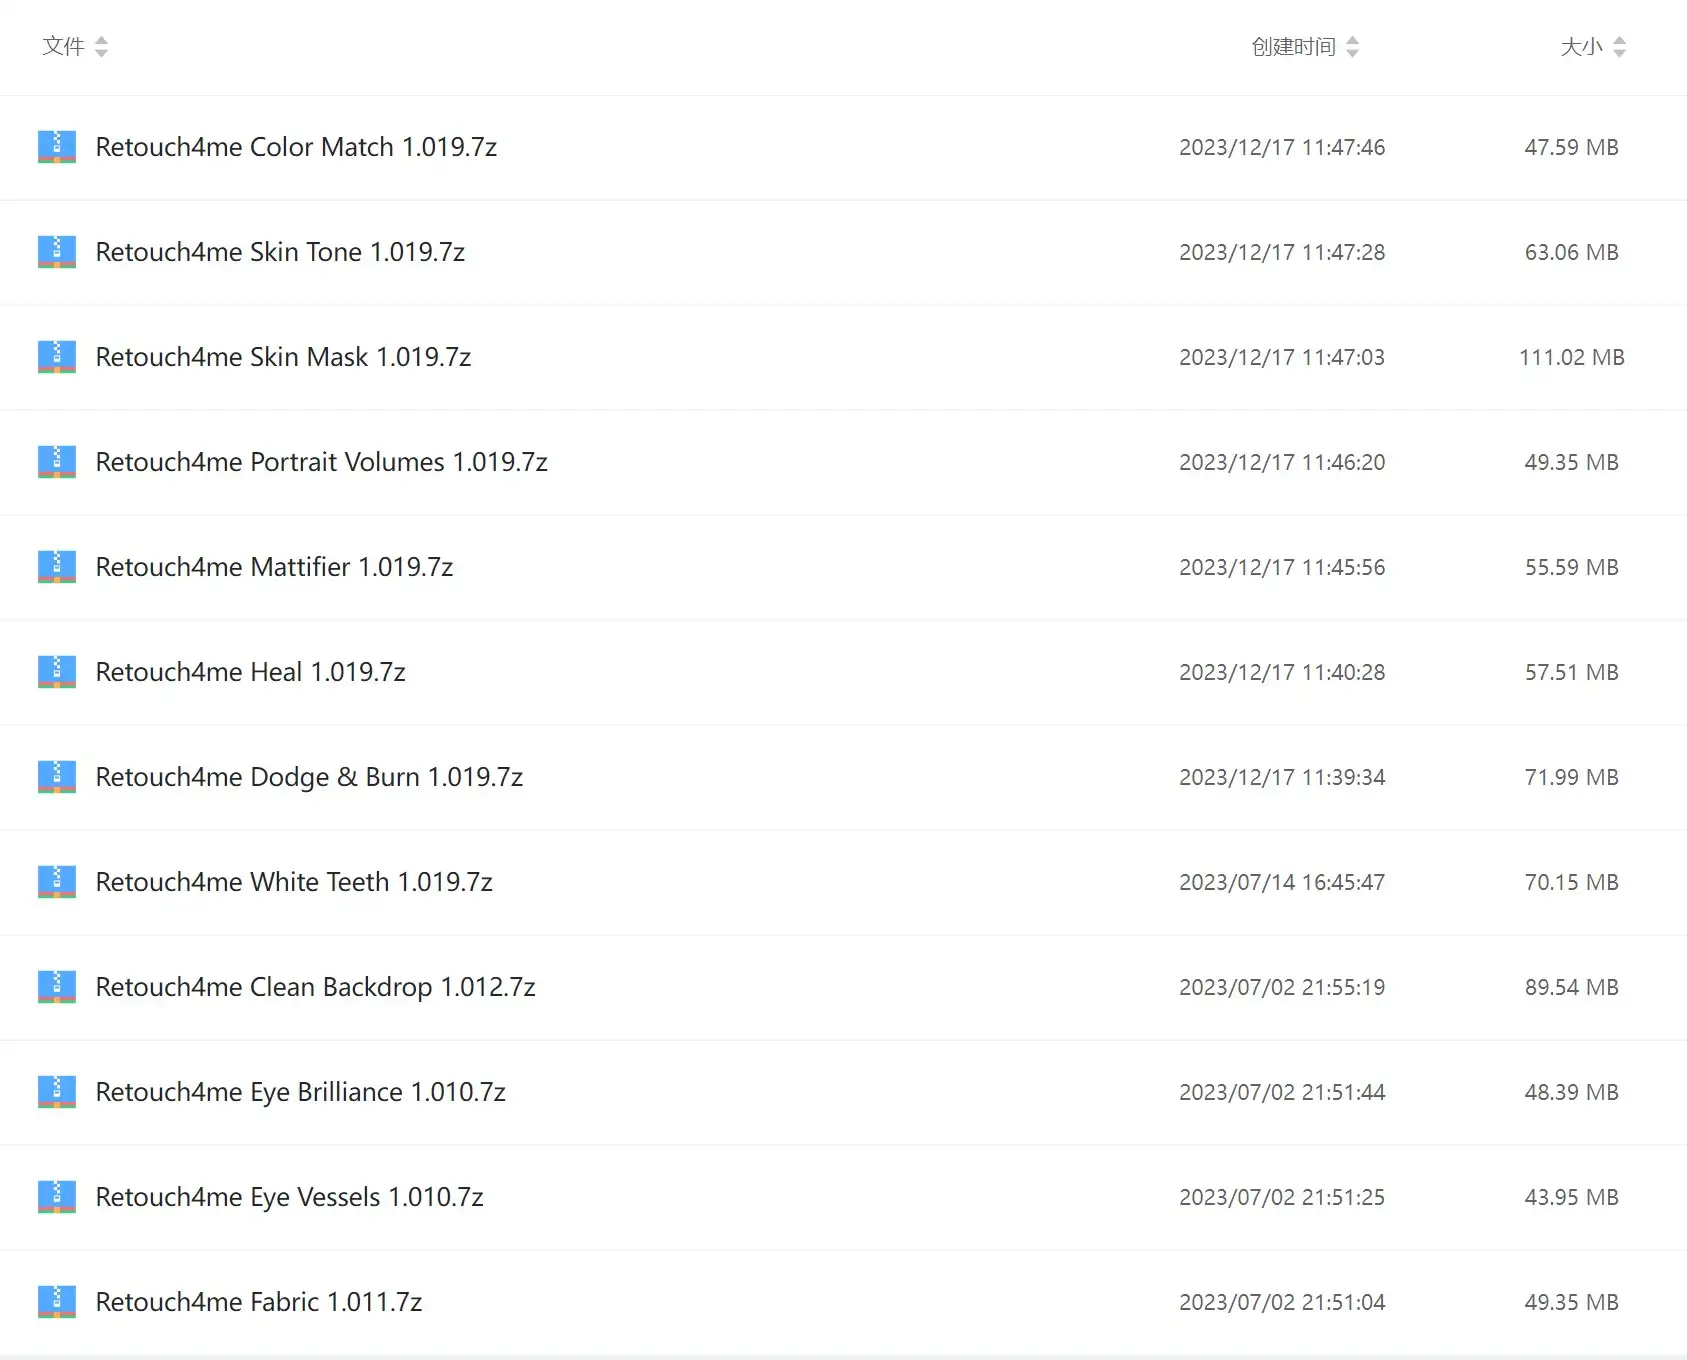Screen dimensions: 1687x1360
Task: Open Retouch4me Dodge & Burn 1.019.7z
Action: tap(309, 777)
